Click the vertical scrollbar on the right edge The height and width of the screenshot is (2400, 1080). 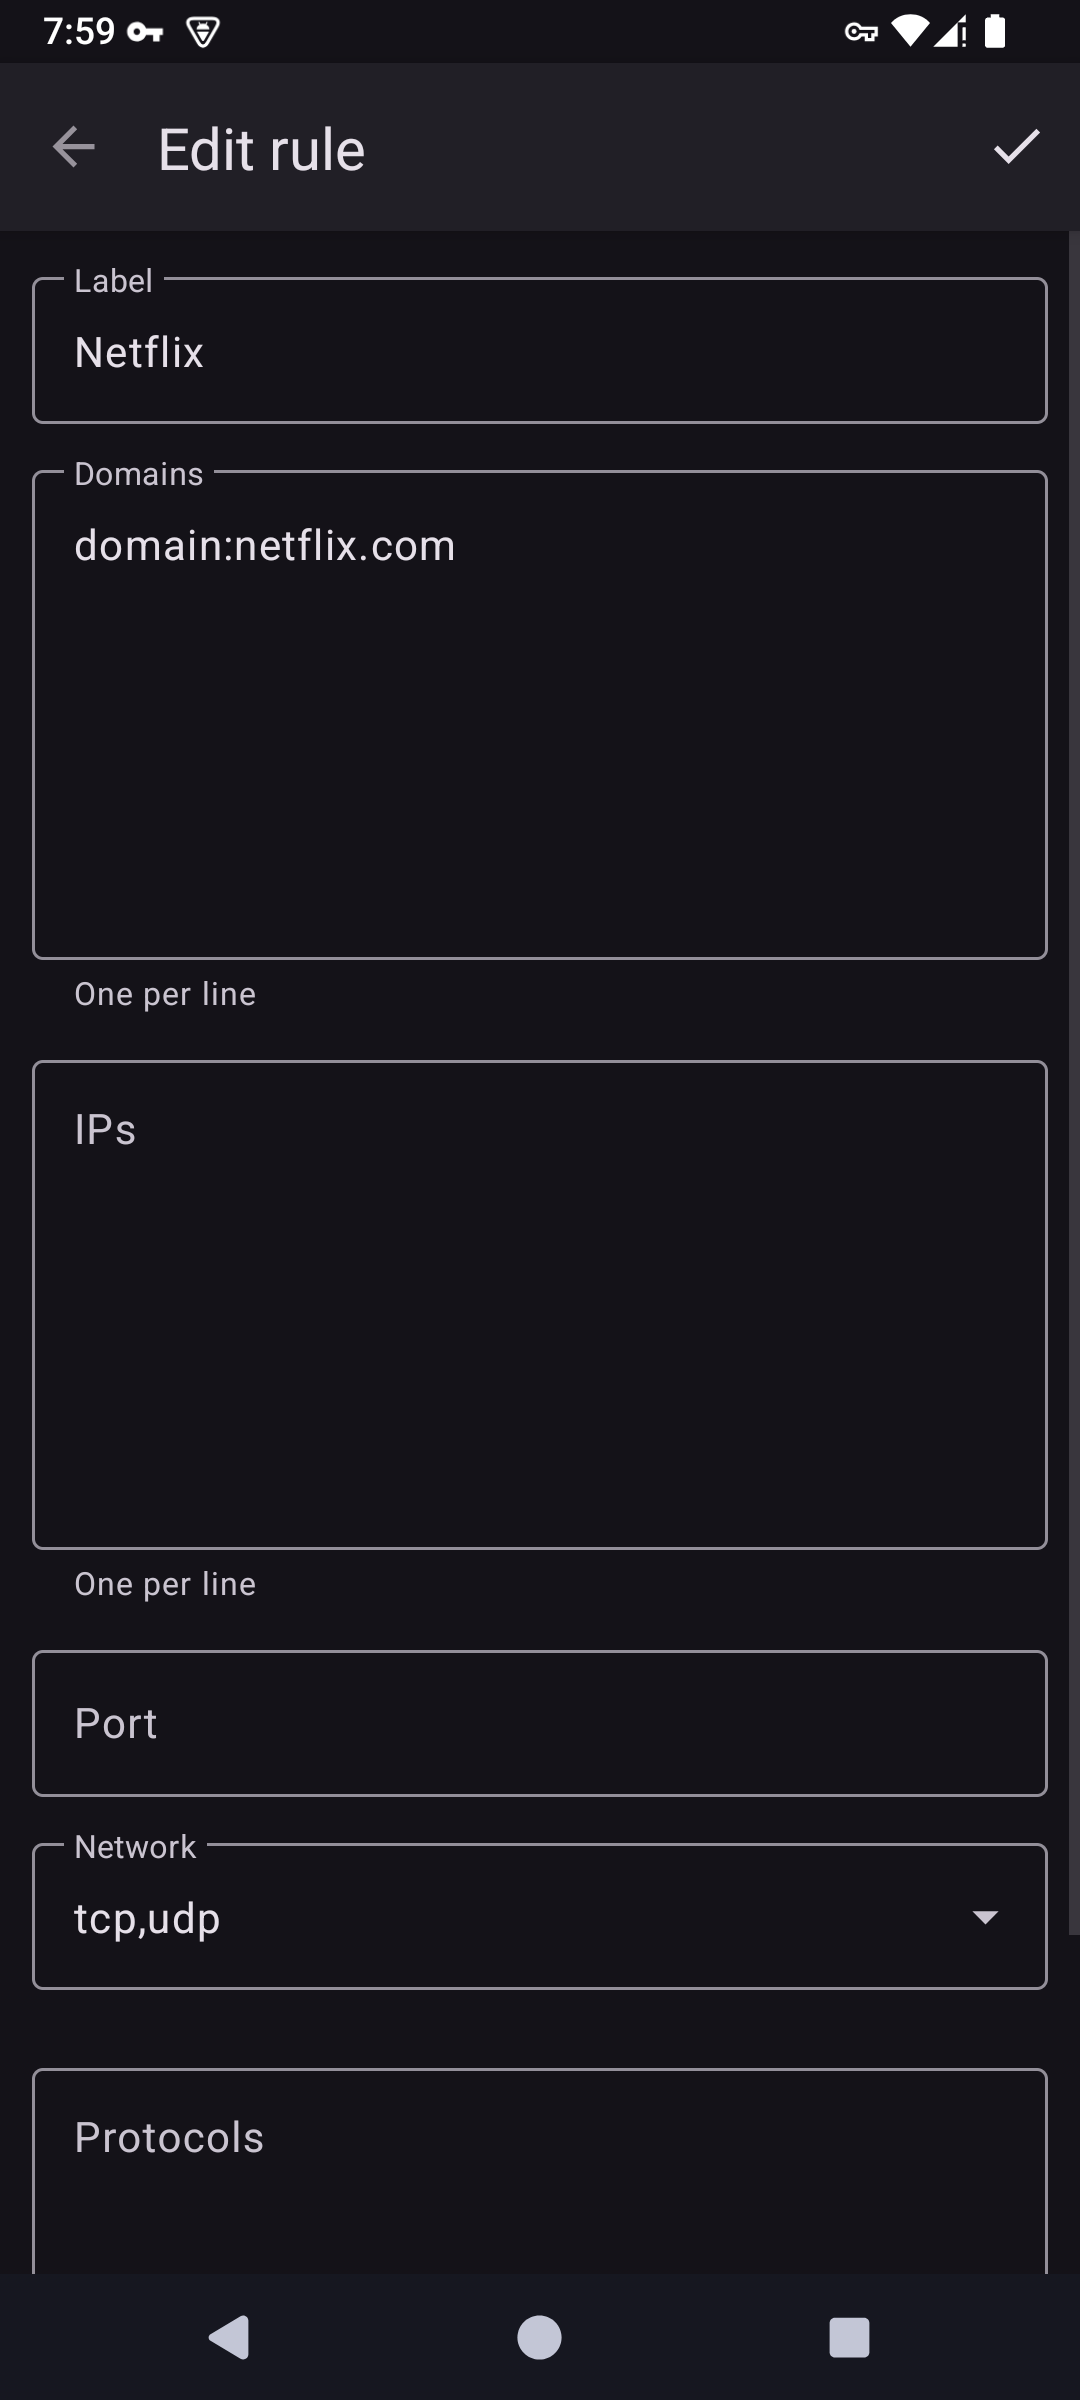[1074, 1080]
